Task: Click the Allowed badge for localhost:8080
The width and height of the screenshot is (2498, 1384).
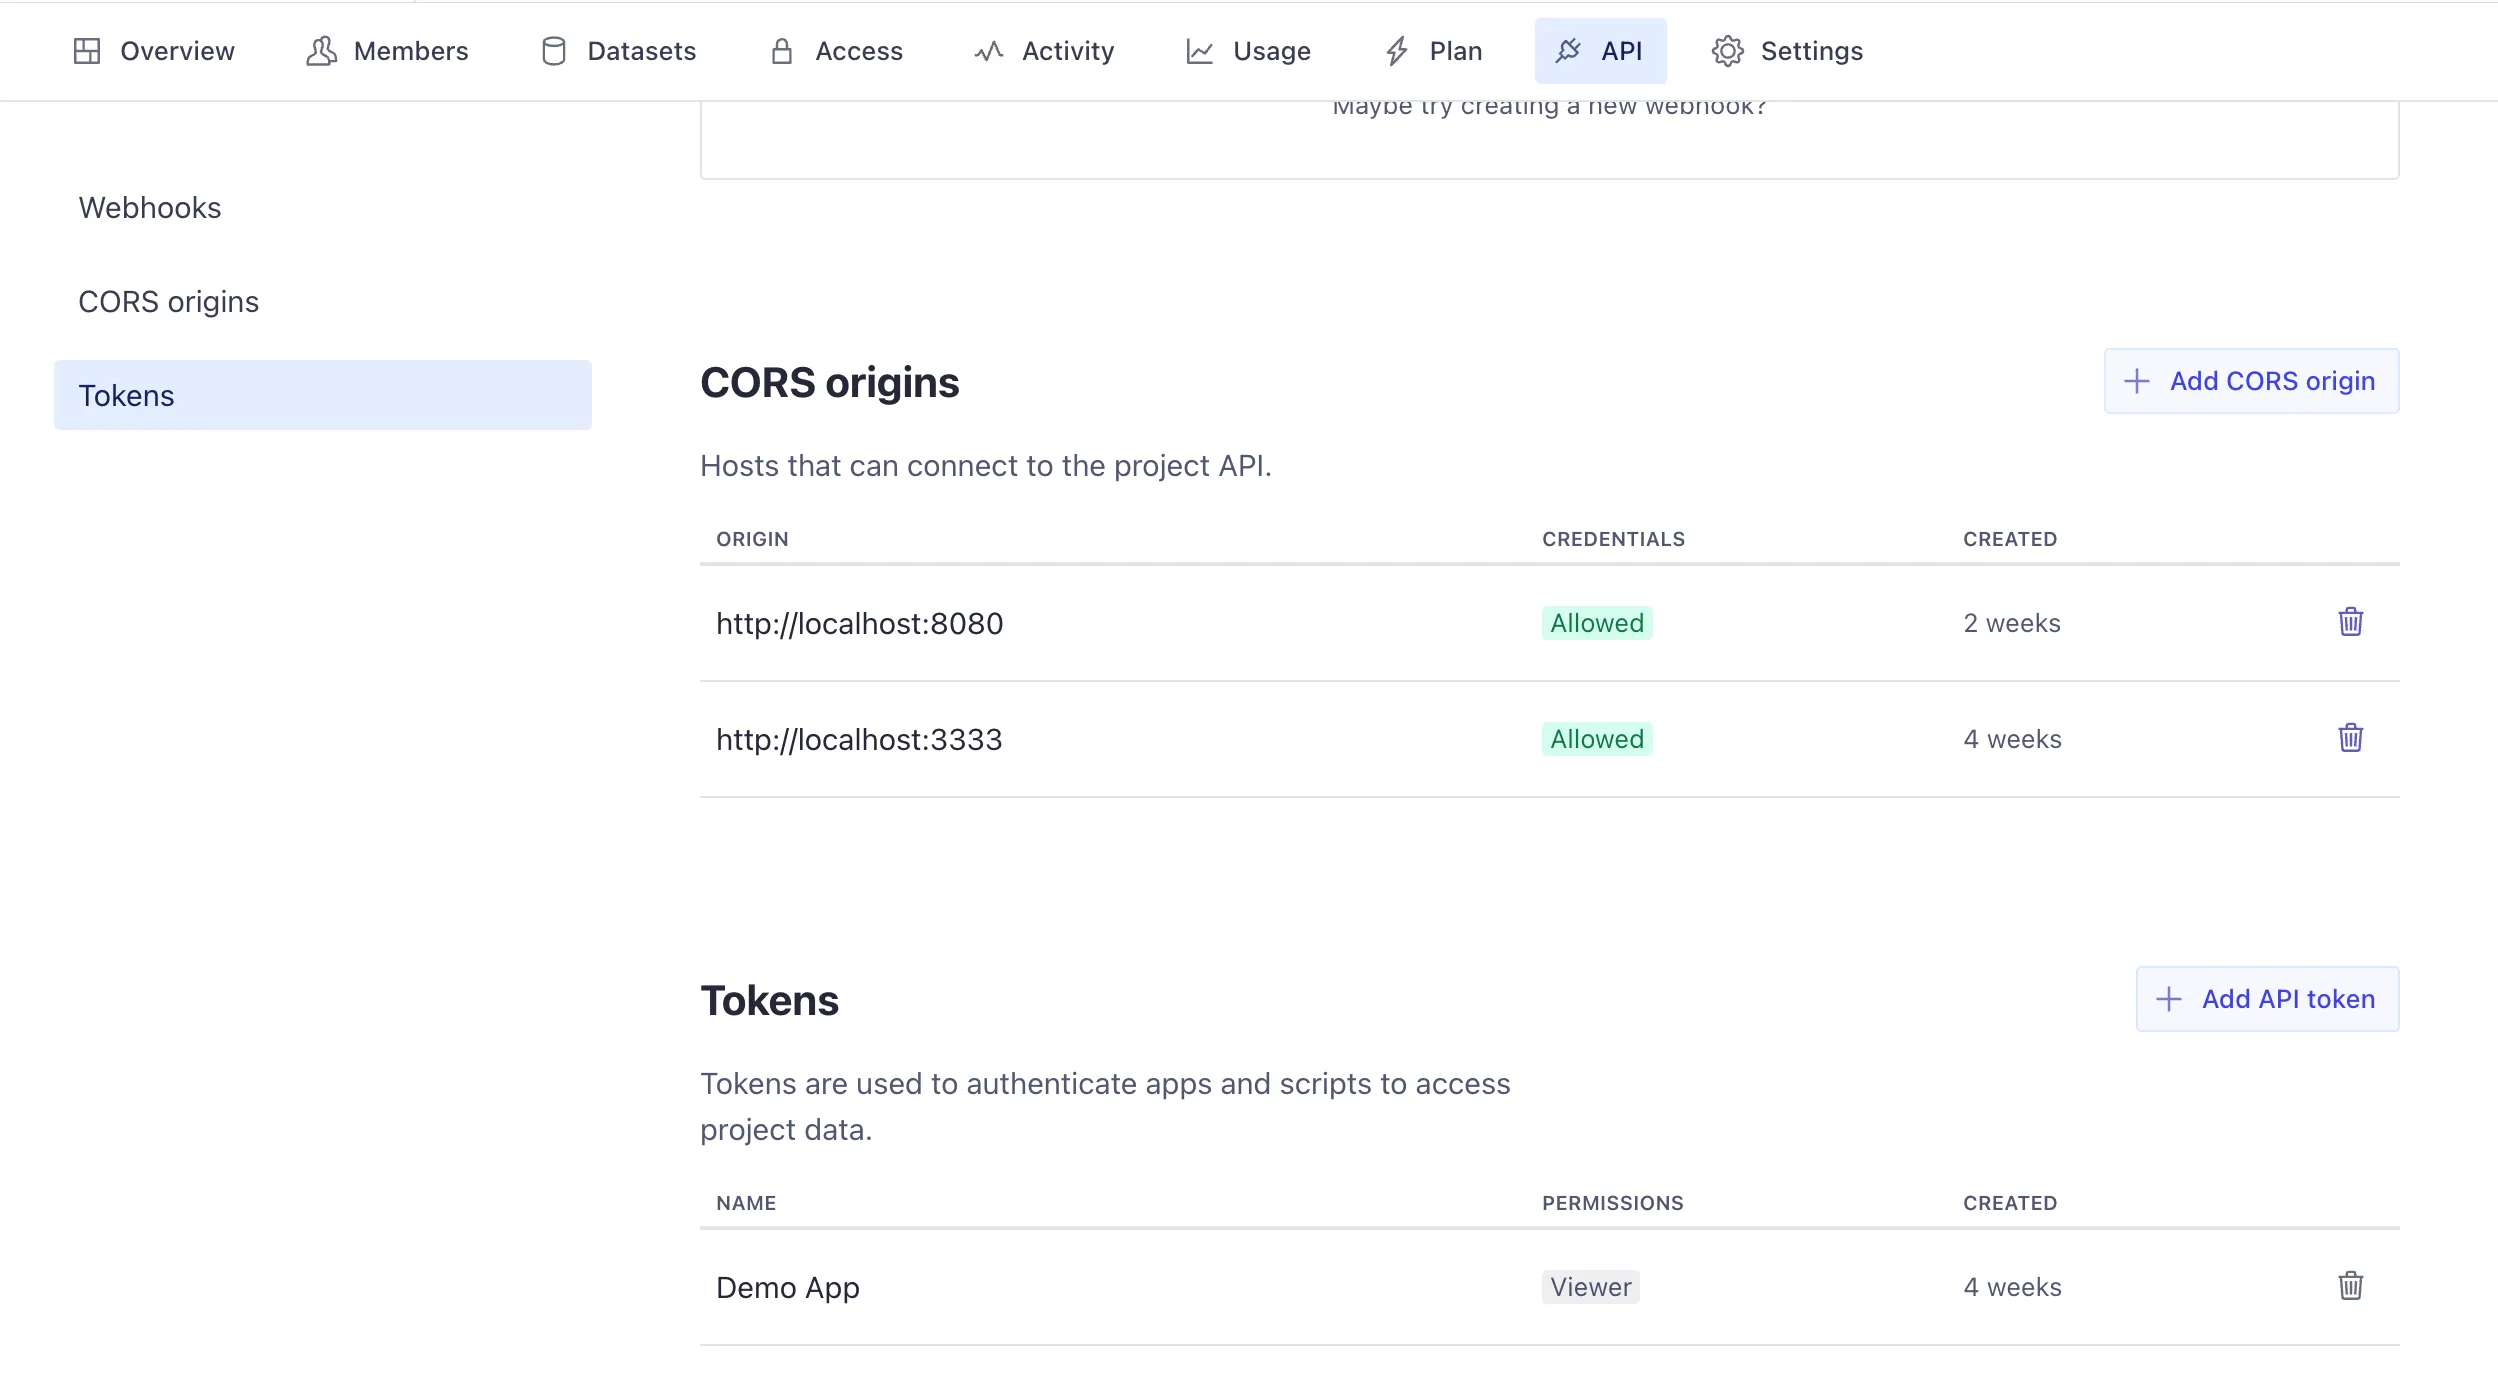Action: (1596, 623)
